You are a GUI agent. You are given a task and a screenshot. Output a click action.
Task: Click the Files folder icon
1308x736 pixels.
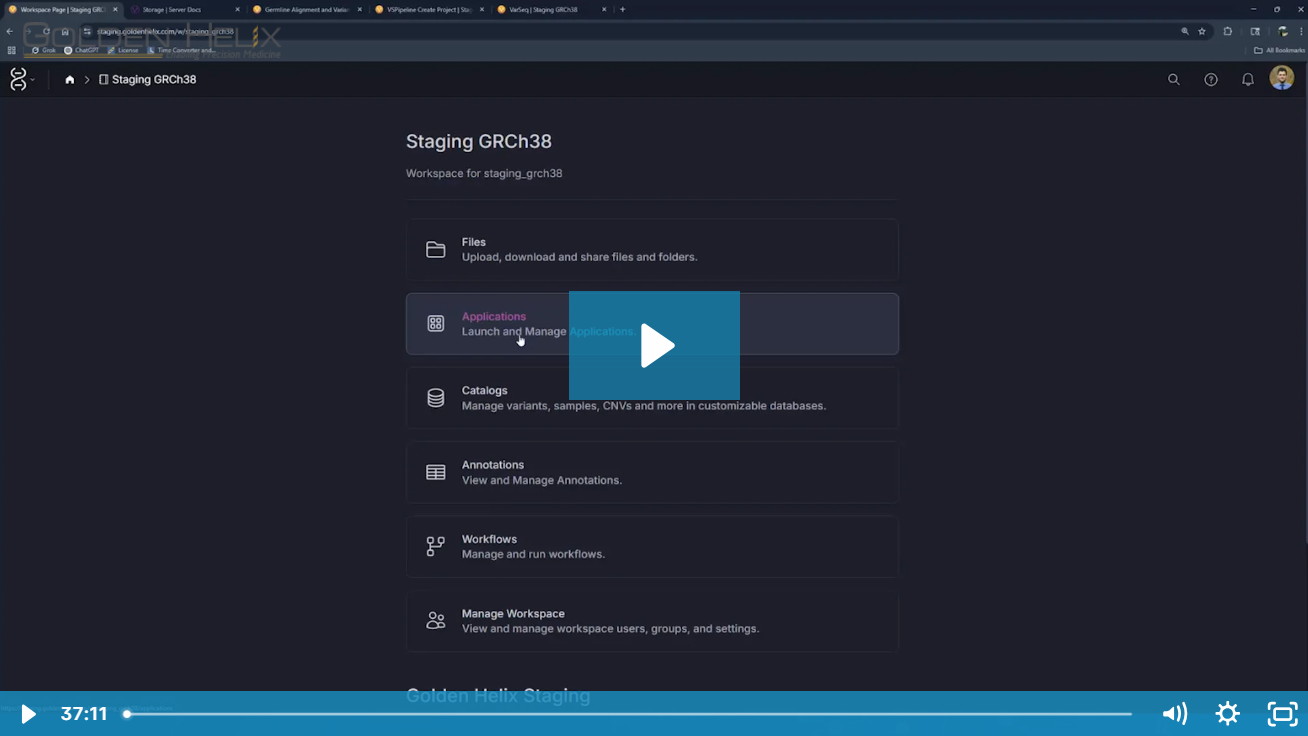[436, 250]
